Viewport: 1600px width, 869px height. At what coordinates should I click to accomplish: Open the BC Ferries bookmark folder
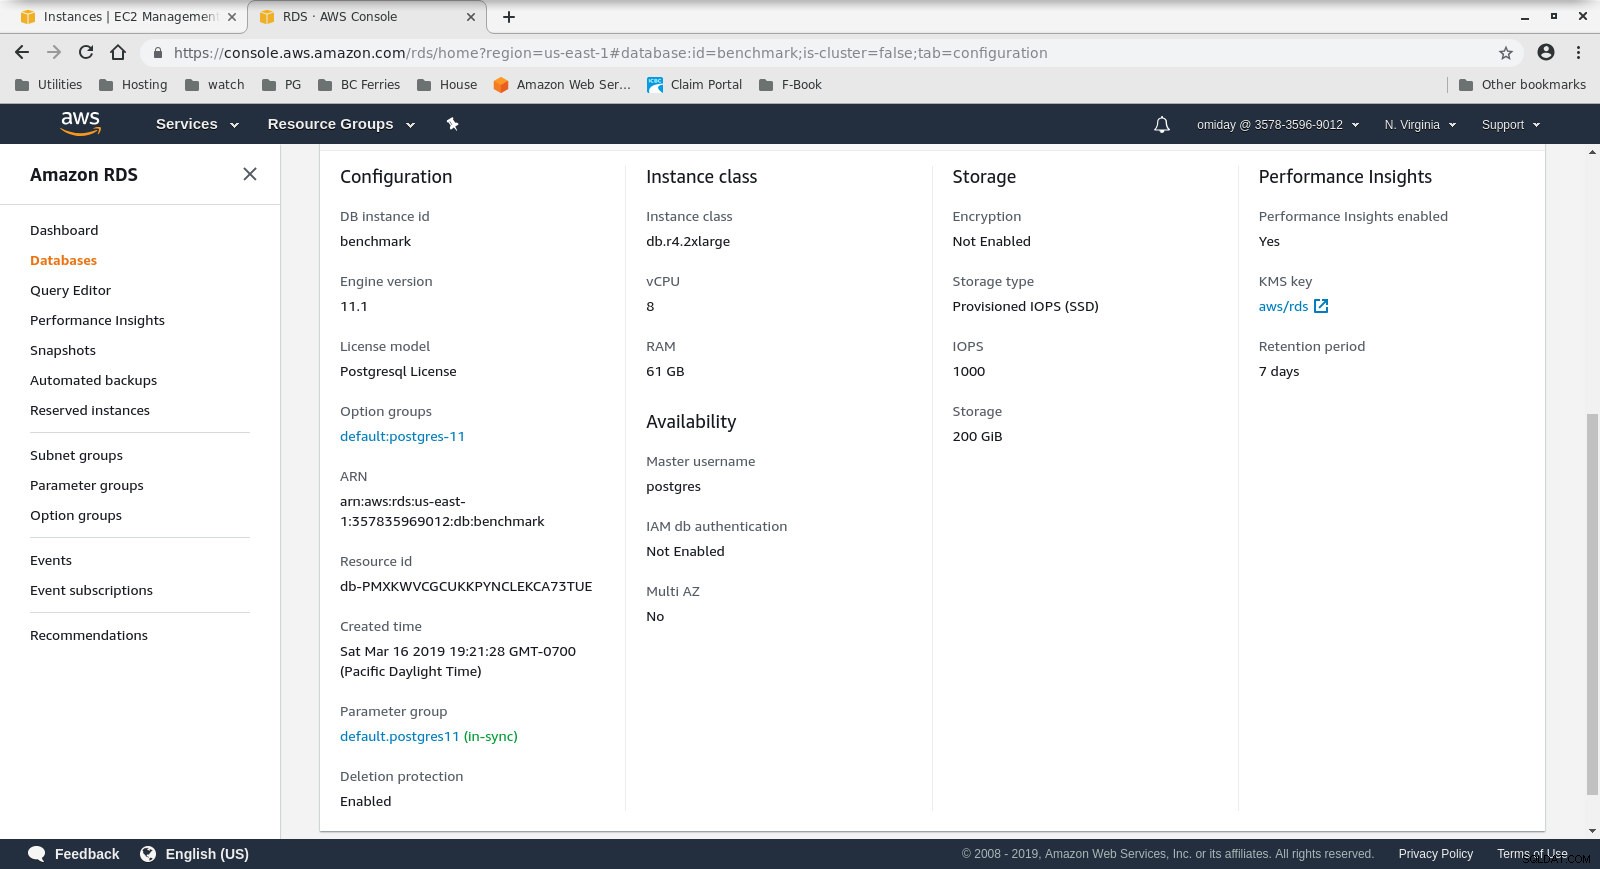tap(359, 85)
